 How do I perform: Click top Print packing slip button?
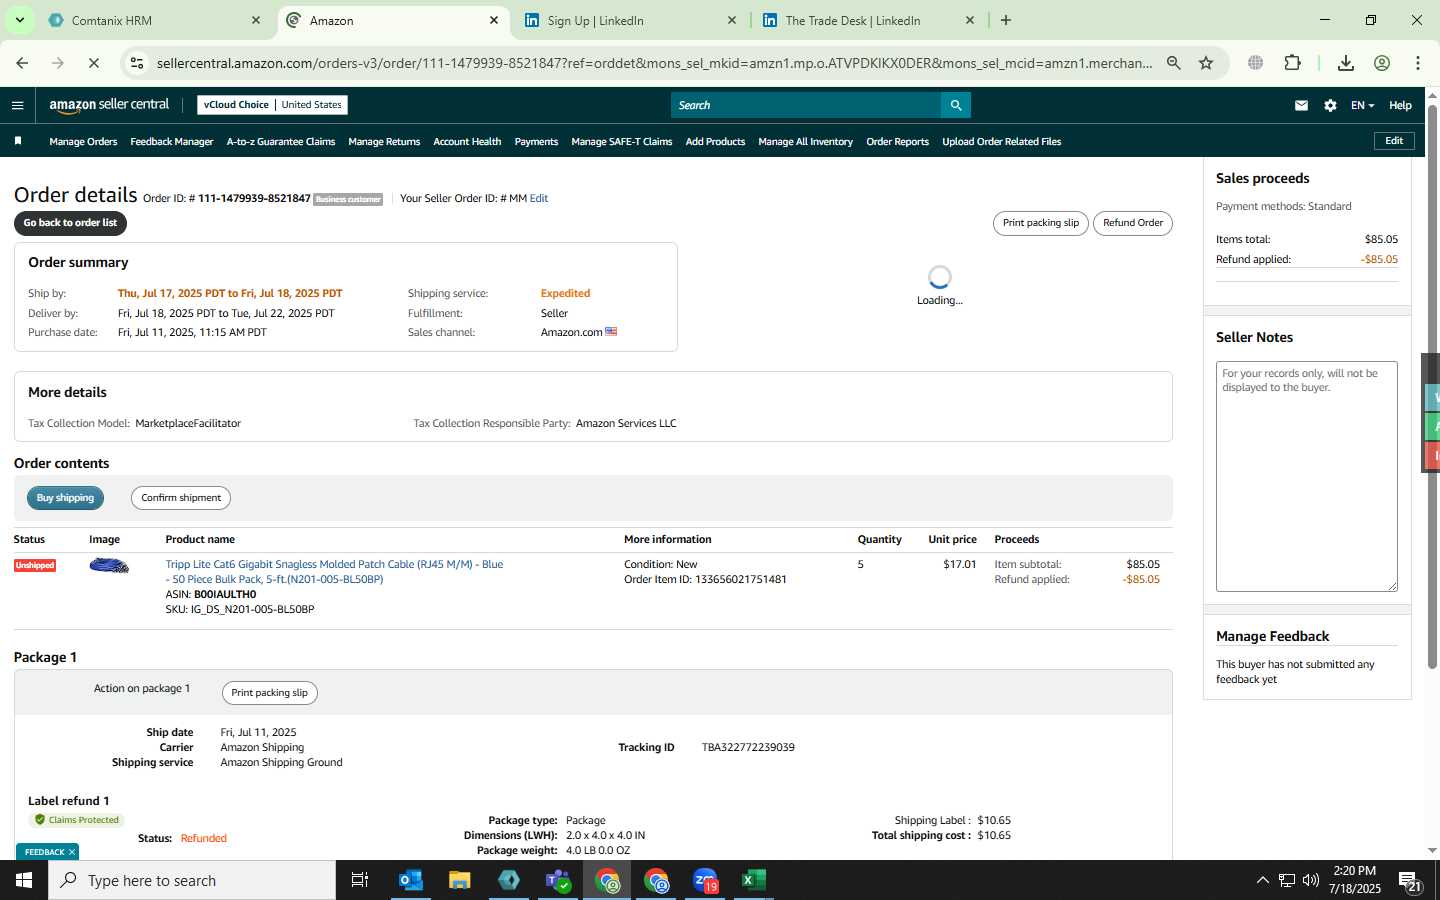[x=1041, y=223]
